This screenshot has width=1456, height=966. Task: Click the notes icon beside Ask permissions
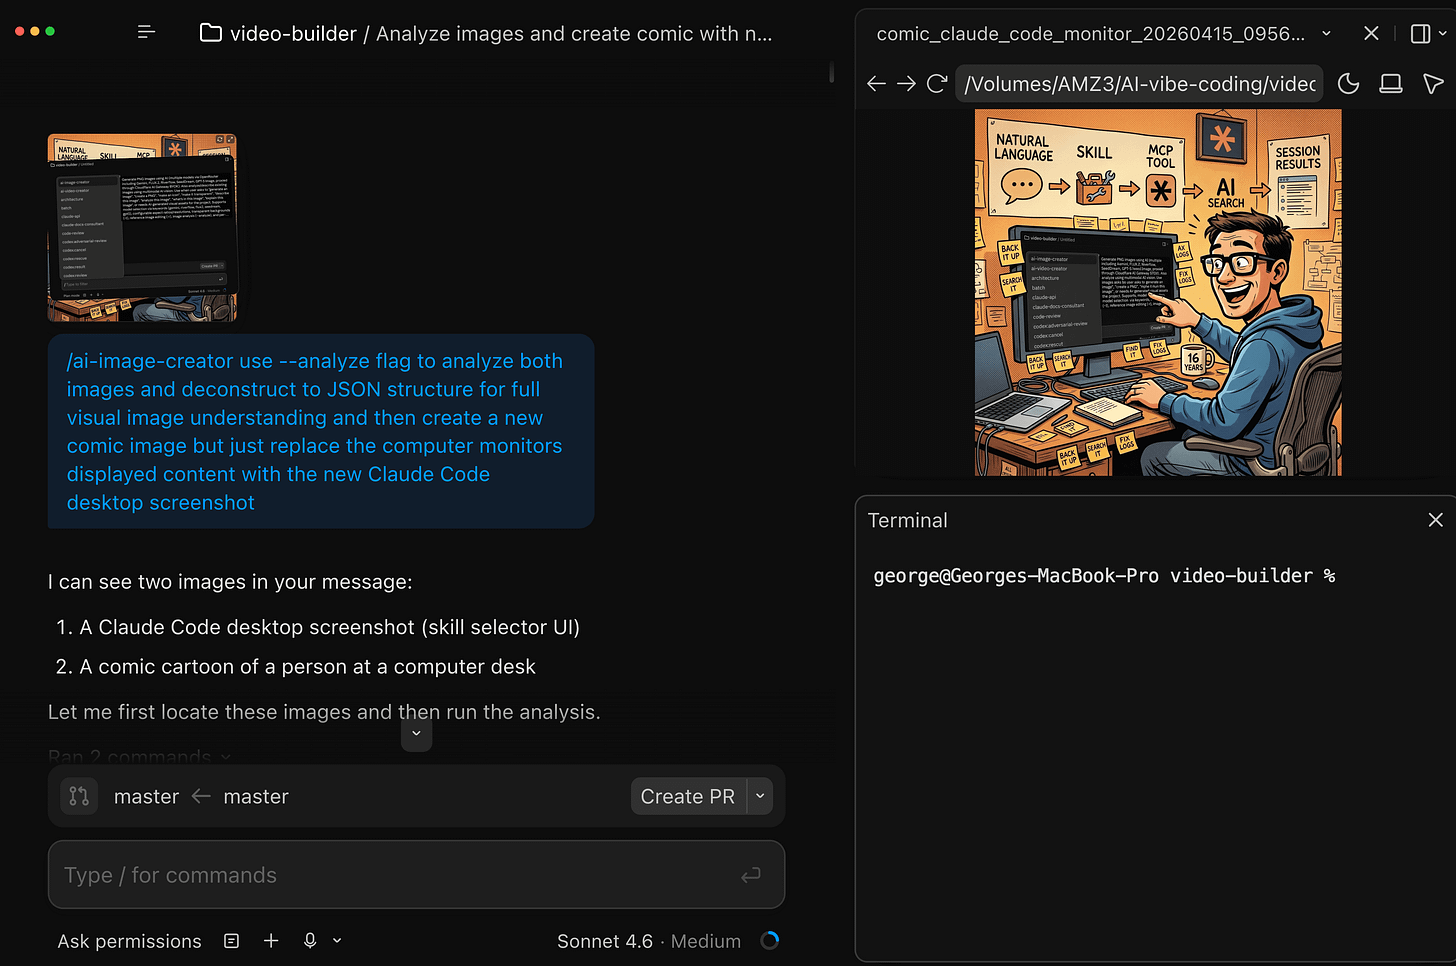(x=232, y=941)
